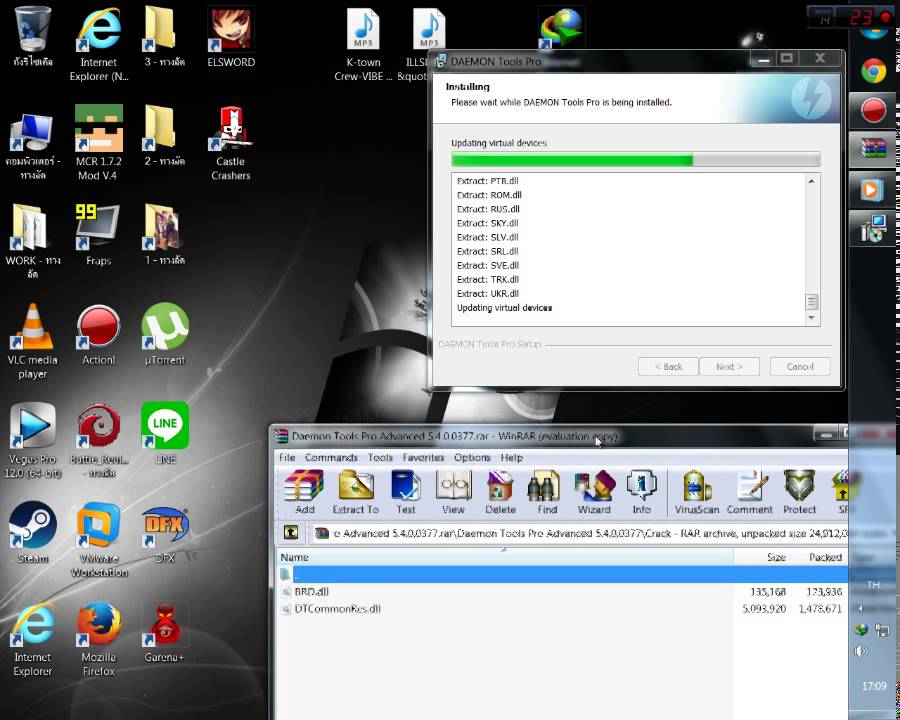Open the File menu in WinRAR
The height and width of the screenshot is (720, 900).
click(x=287, y=458)
